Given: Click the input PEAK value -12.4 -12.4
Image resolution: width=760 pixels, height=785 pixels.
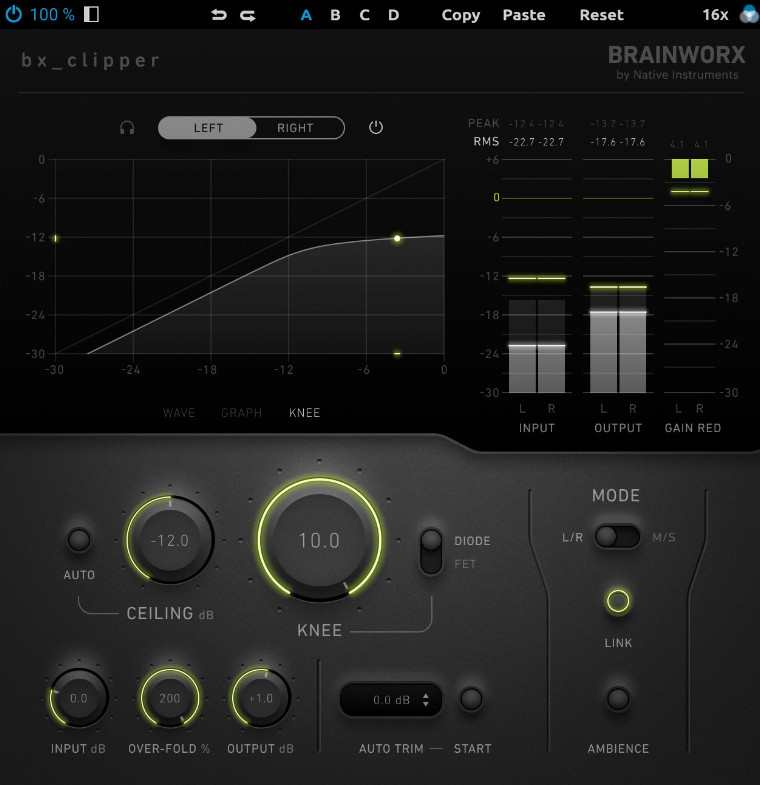Looking at the screenshot, I should pos(536,124).
